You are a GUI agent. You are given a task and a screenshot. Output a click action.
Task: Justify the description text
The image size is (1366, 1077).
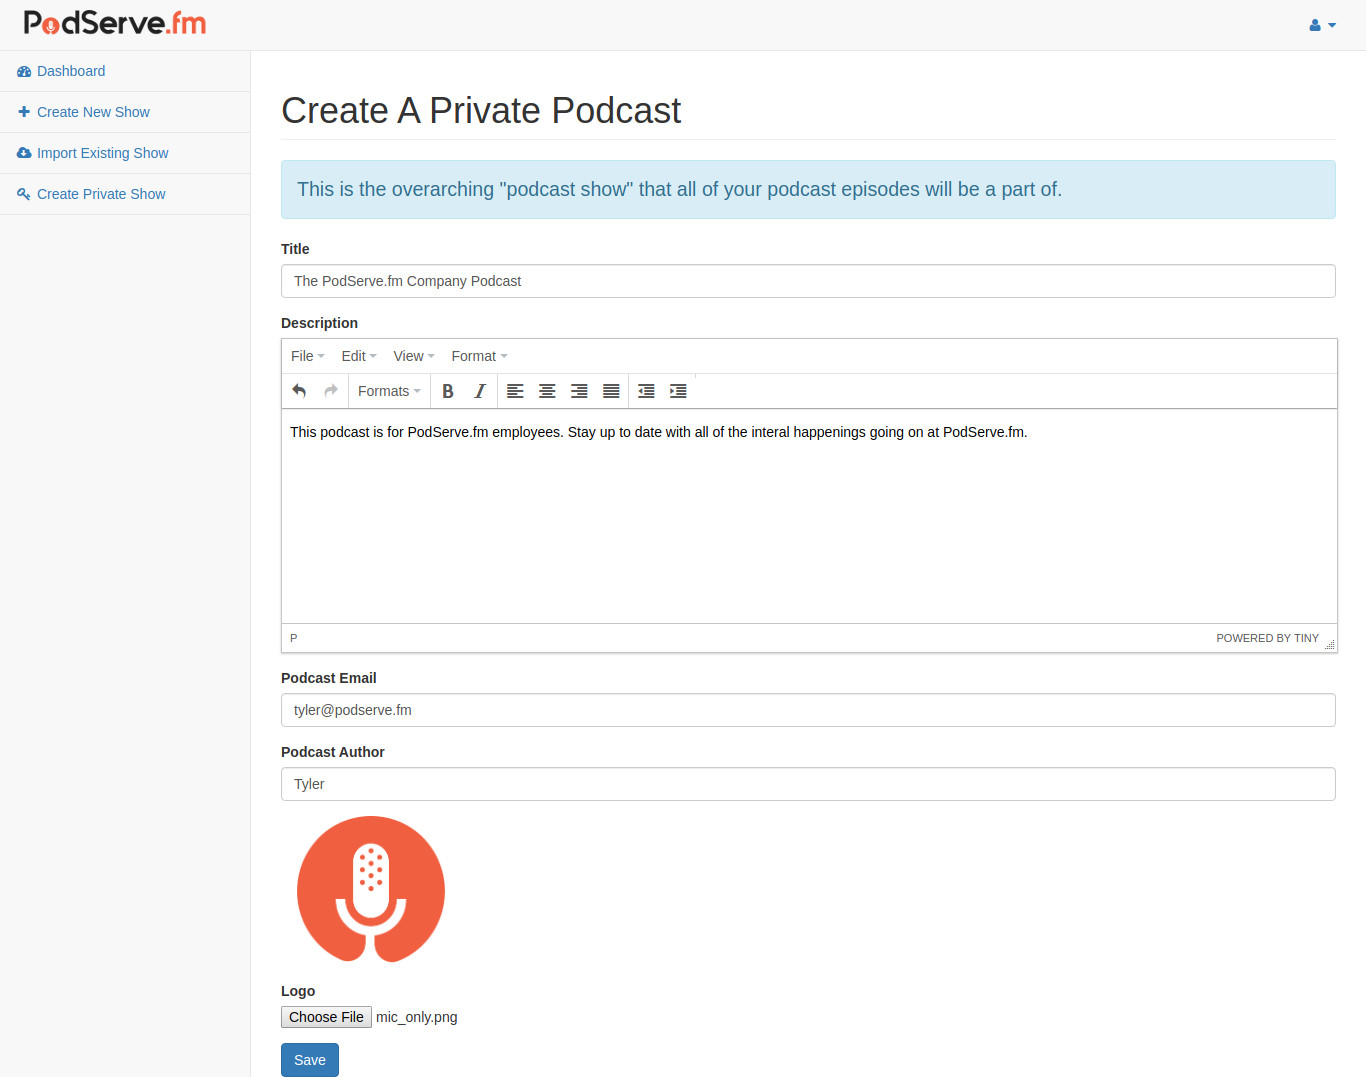(x=611, y=391)
